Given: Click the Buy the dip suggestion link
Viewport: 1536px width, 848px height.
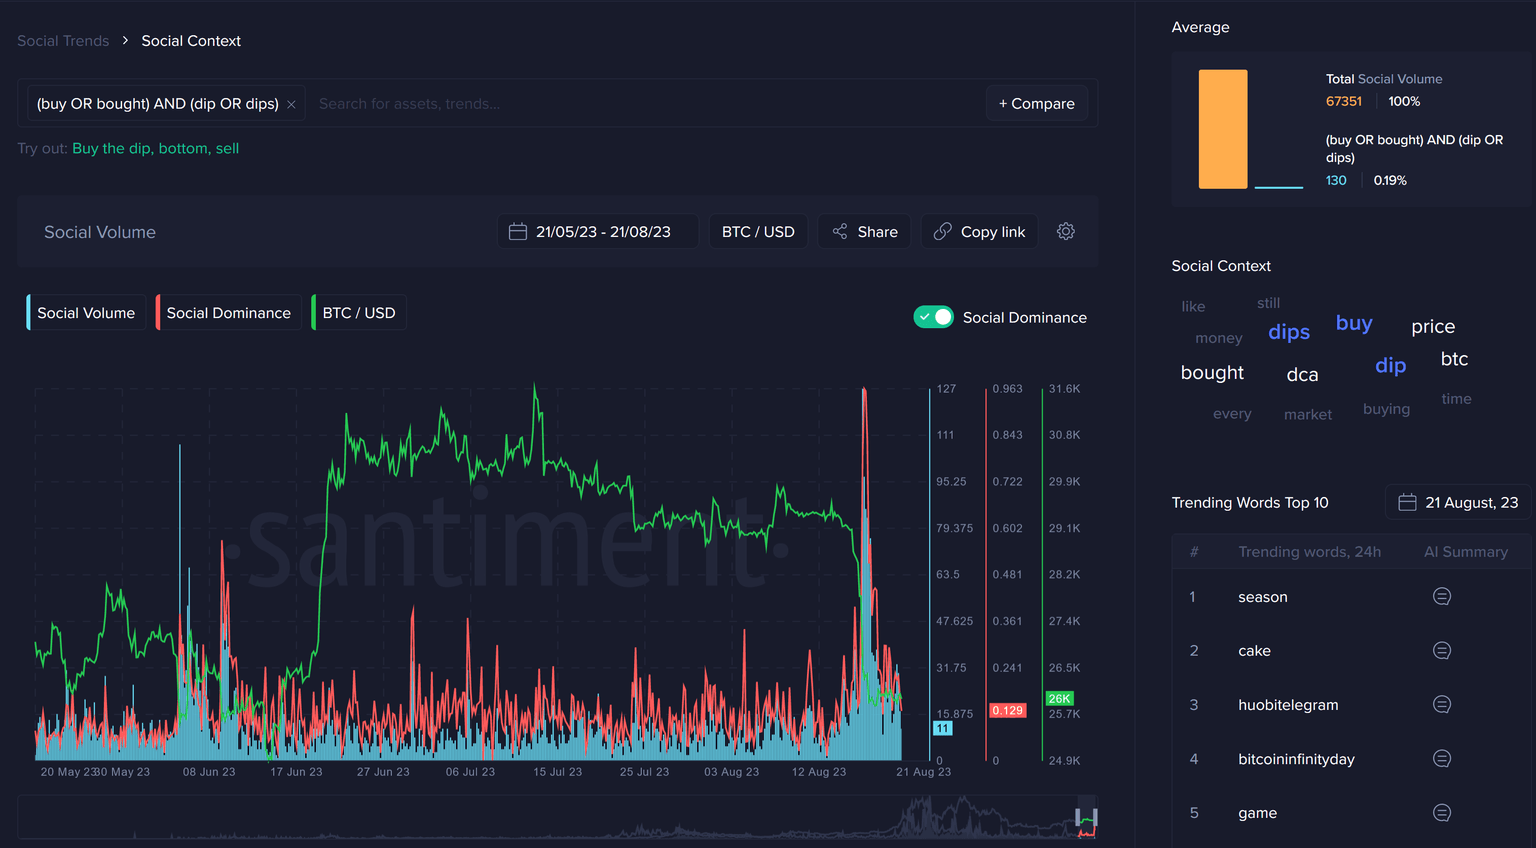Looking at the screenshot, I should pos(112,148).
